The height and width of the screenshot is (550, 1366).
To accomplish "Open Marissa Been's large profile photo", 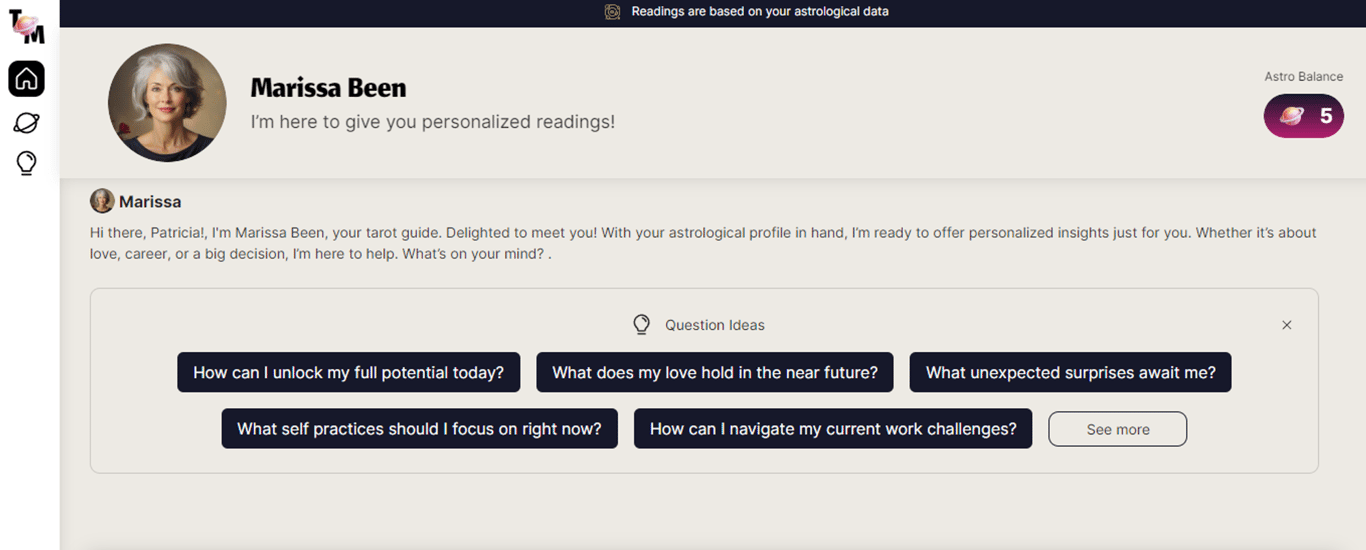I will 167,103.
